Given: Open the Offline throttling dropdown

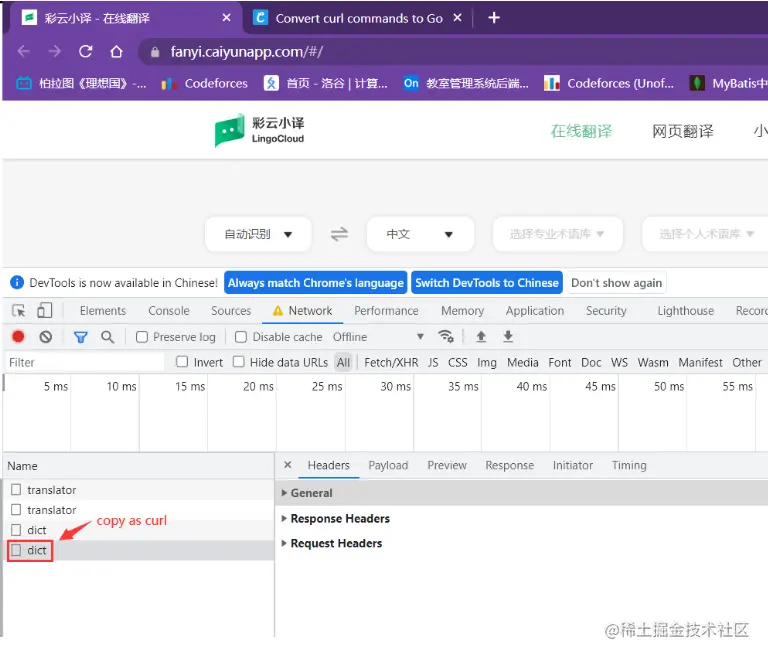Looking at the screenshot, I should 378,337.
